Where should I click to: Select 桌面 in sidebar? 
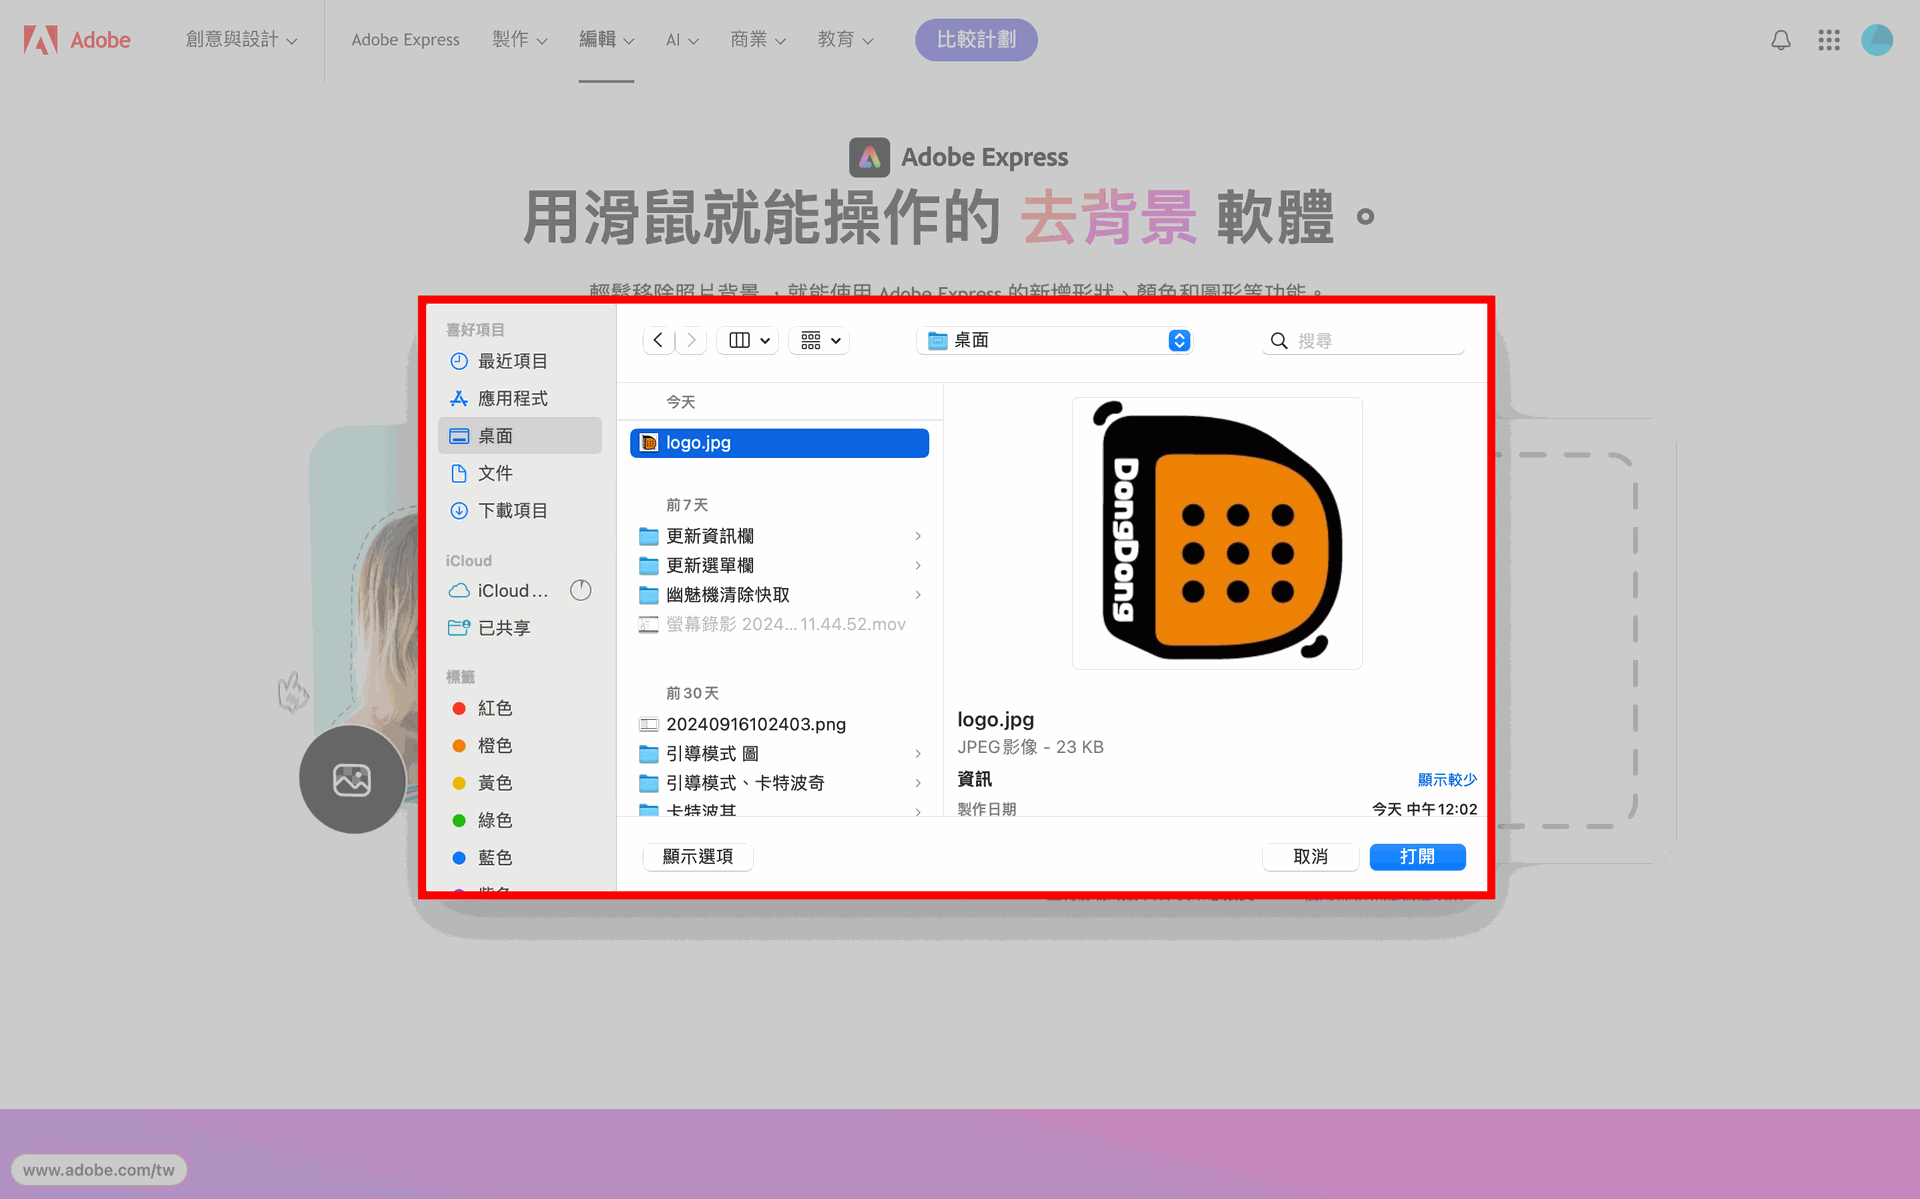[x=520, y=436]
